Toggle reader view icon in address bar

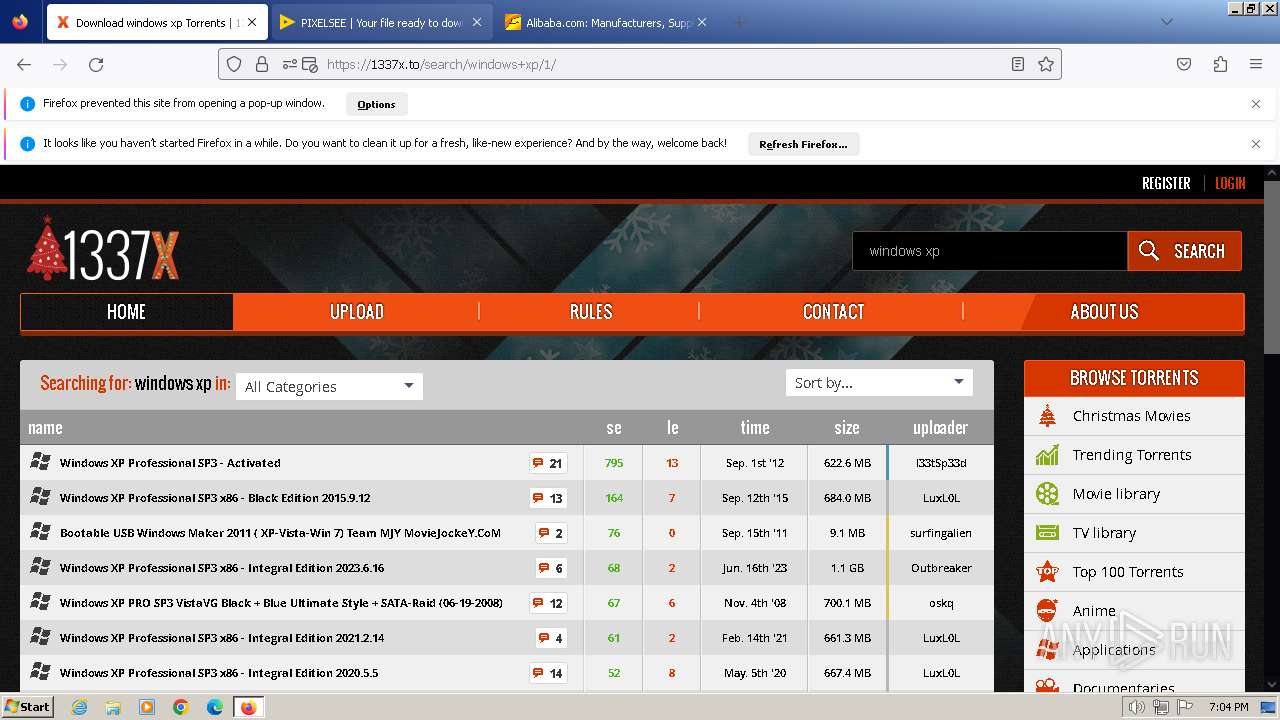coord(1018,64)
